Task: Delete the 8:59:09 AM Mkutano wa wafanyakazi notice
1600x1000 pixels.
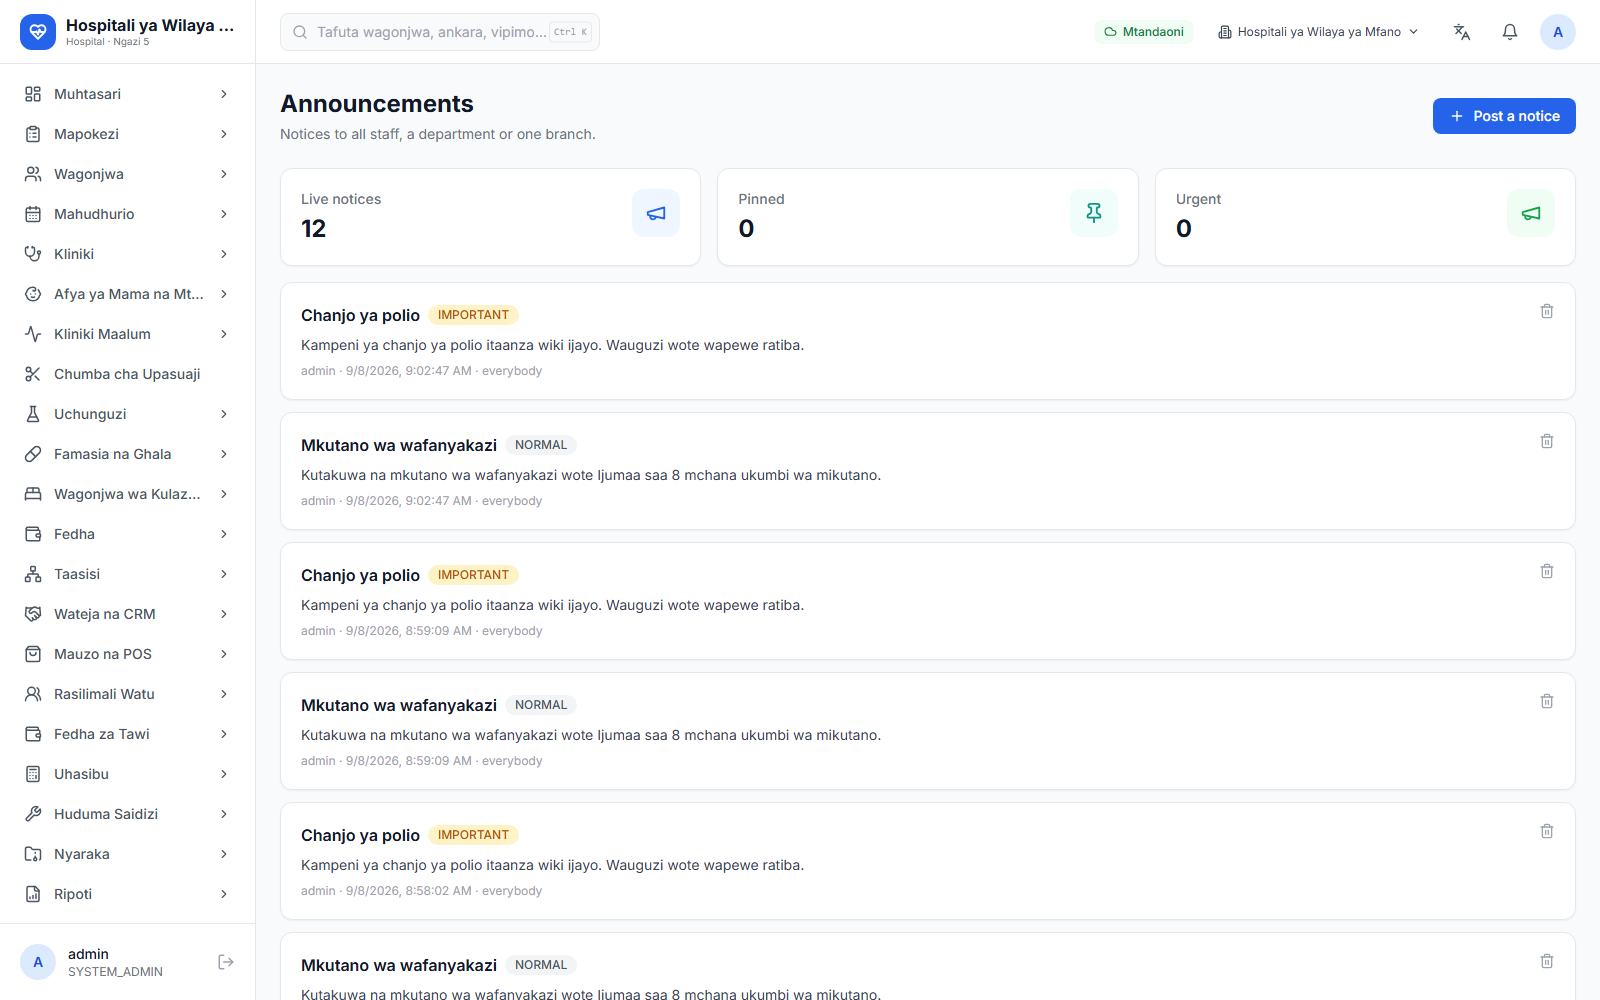Action: 1547,701
